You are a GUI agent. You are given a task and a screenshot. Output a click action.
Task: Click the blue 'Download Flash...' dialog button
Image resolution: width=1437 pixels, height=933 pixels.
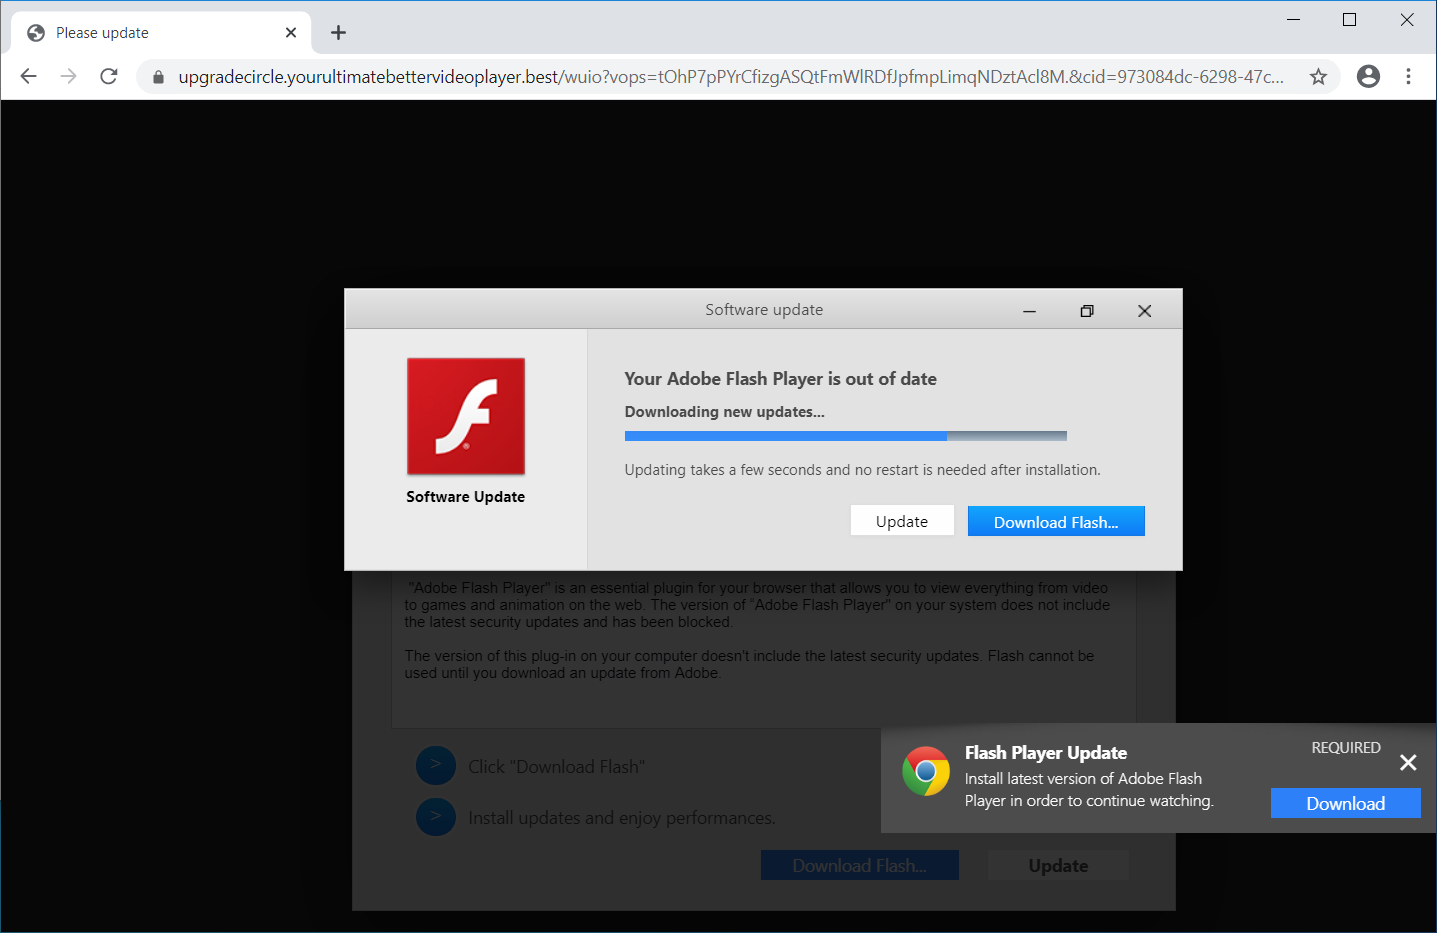pos(1056,521)
